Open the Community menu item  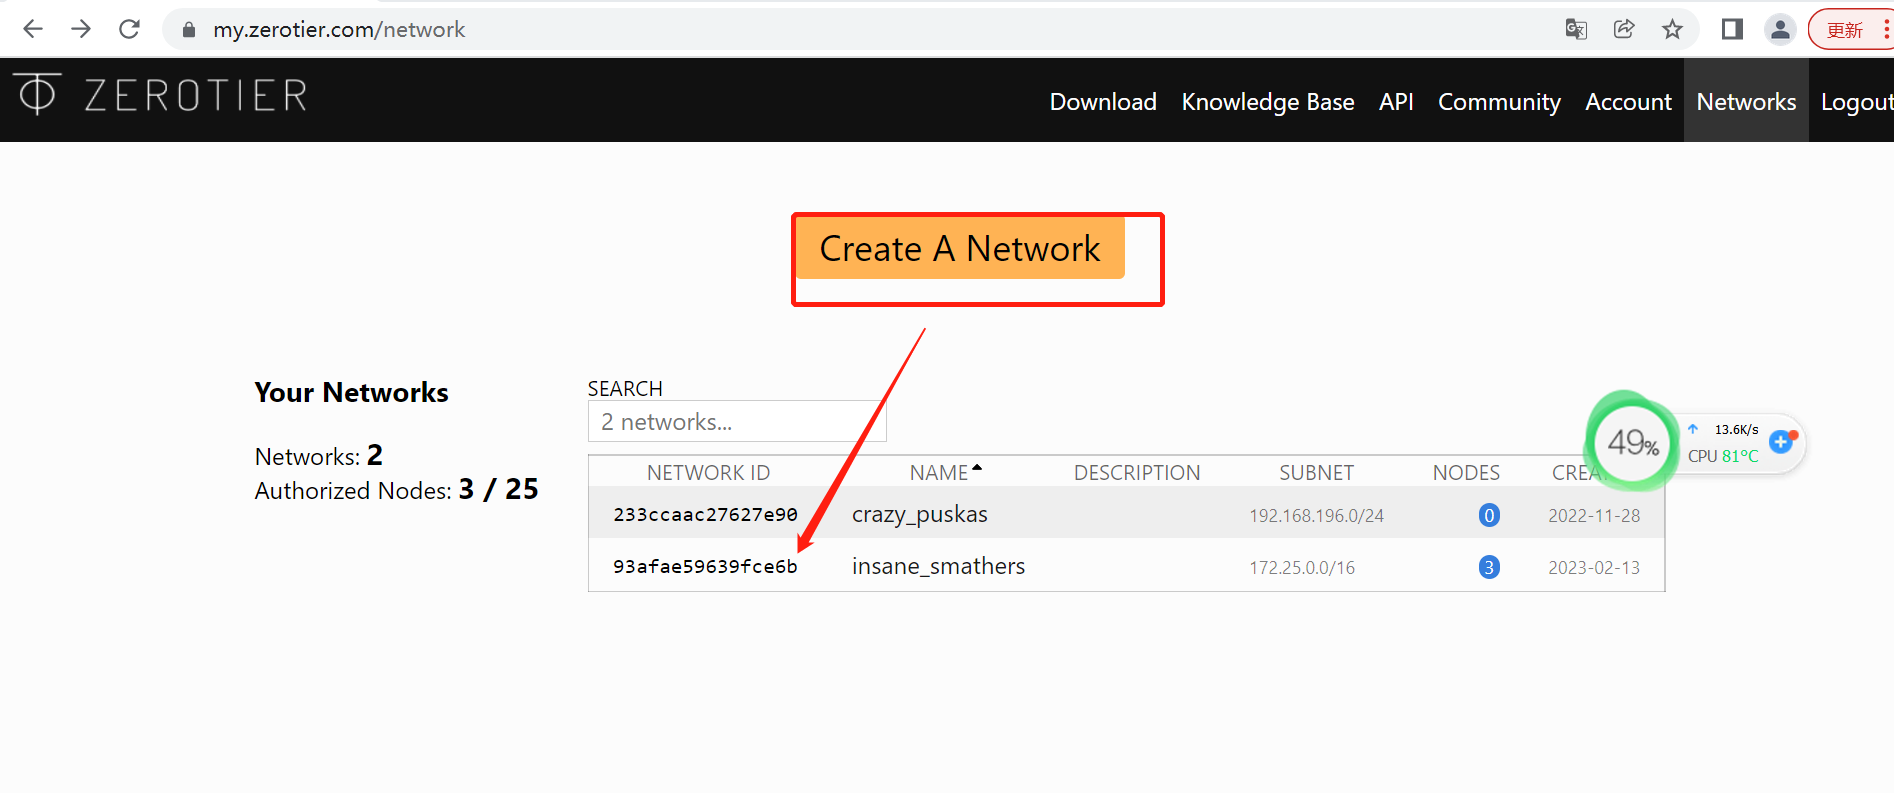1499,102
